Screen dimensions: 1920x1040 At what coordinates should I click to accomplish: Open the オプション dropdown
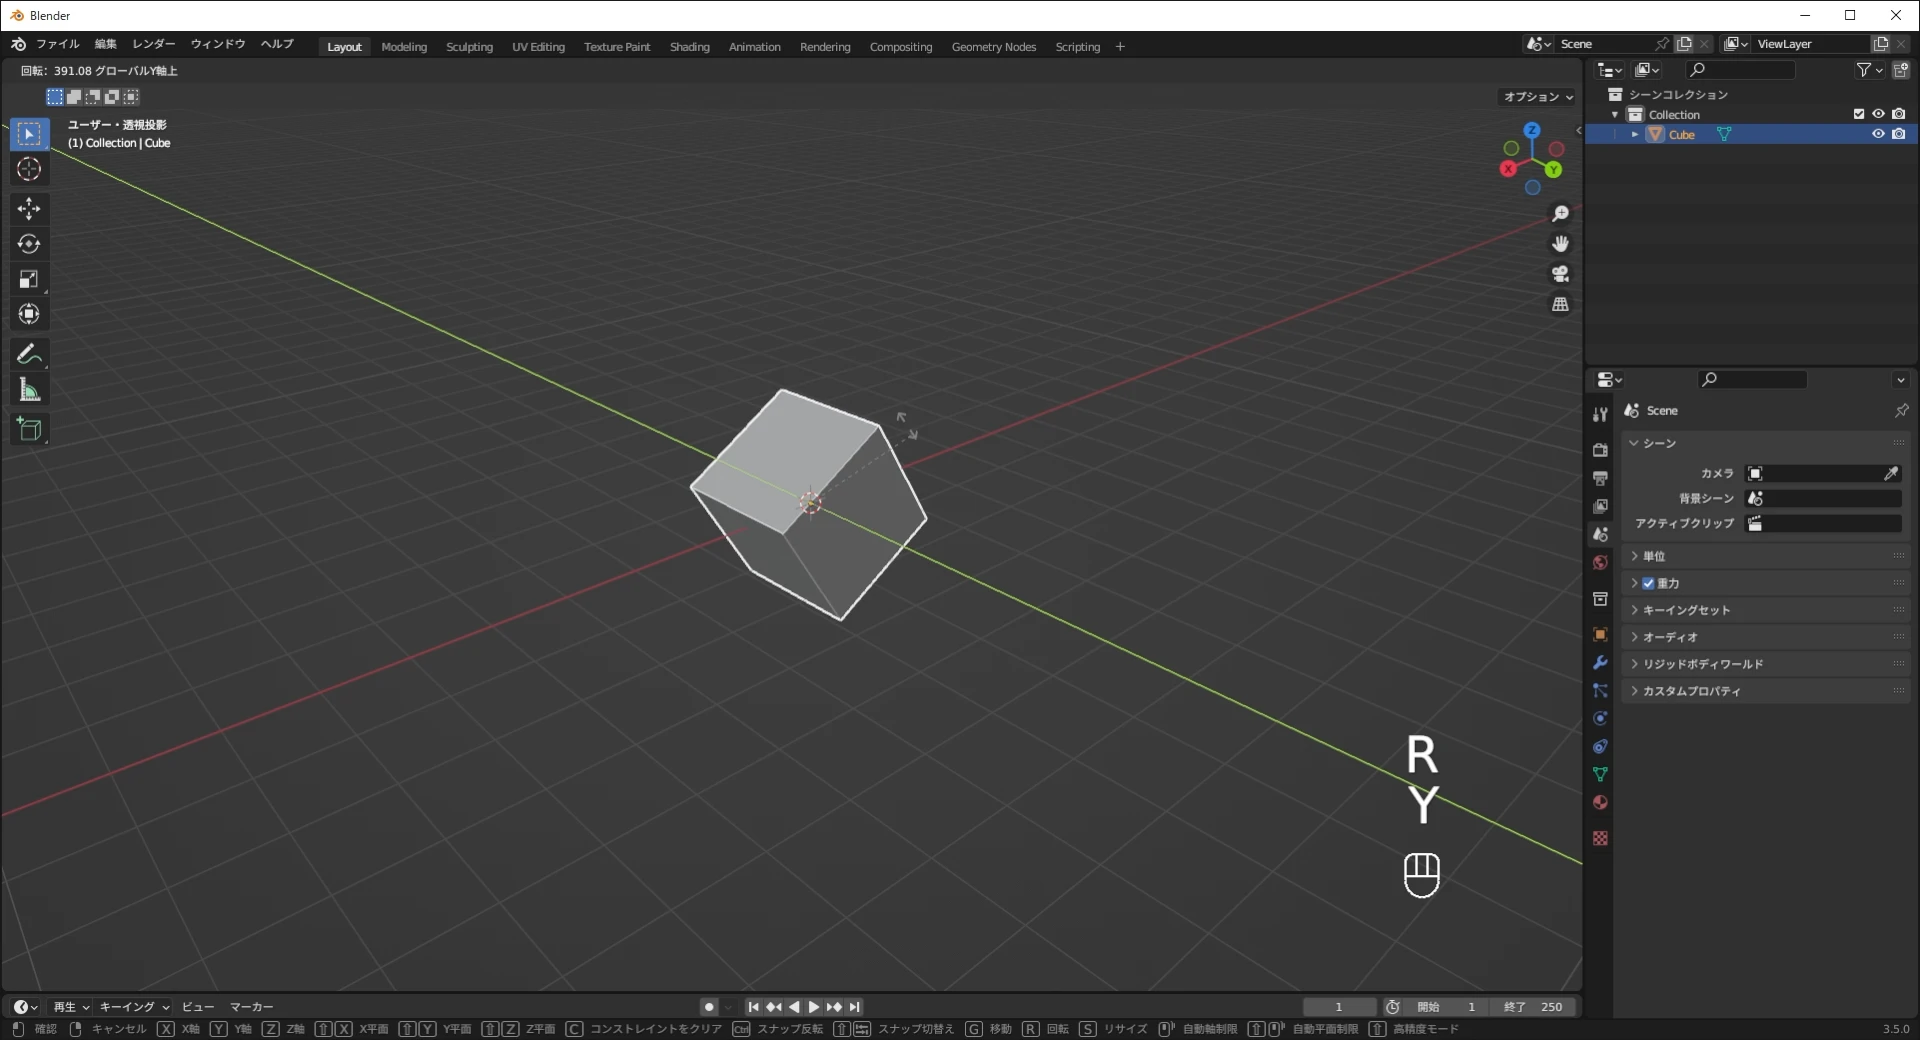pyautogui.click(x=1538, y=97)
